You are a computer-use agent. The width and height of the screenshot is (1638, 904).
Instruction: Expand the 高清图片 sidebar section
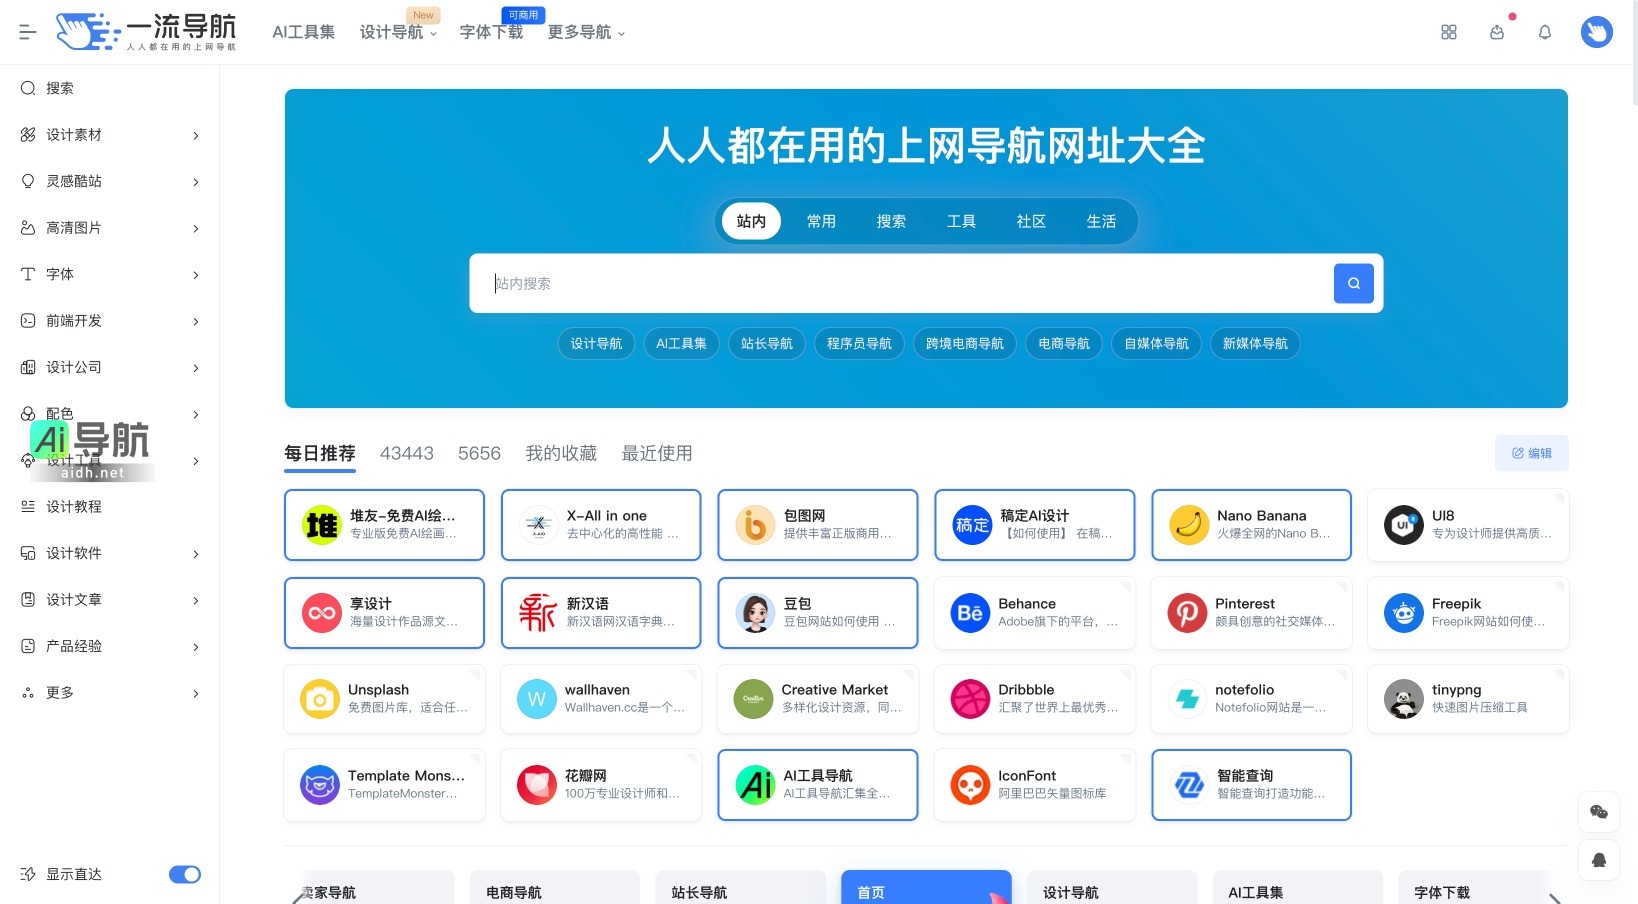click(195, 228)
